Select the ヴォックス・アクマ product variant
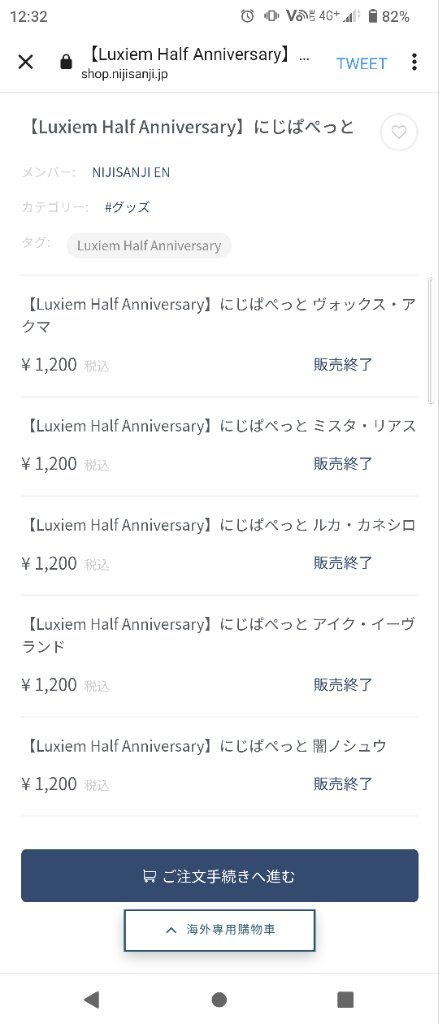 (x=220, y=336)
